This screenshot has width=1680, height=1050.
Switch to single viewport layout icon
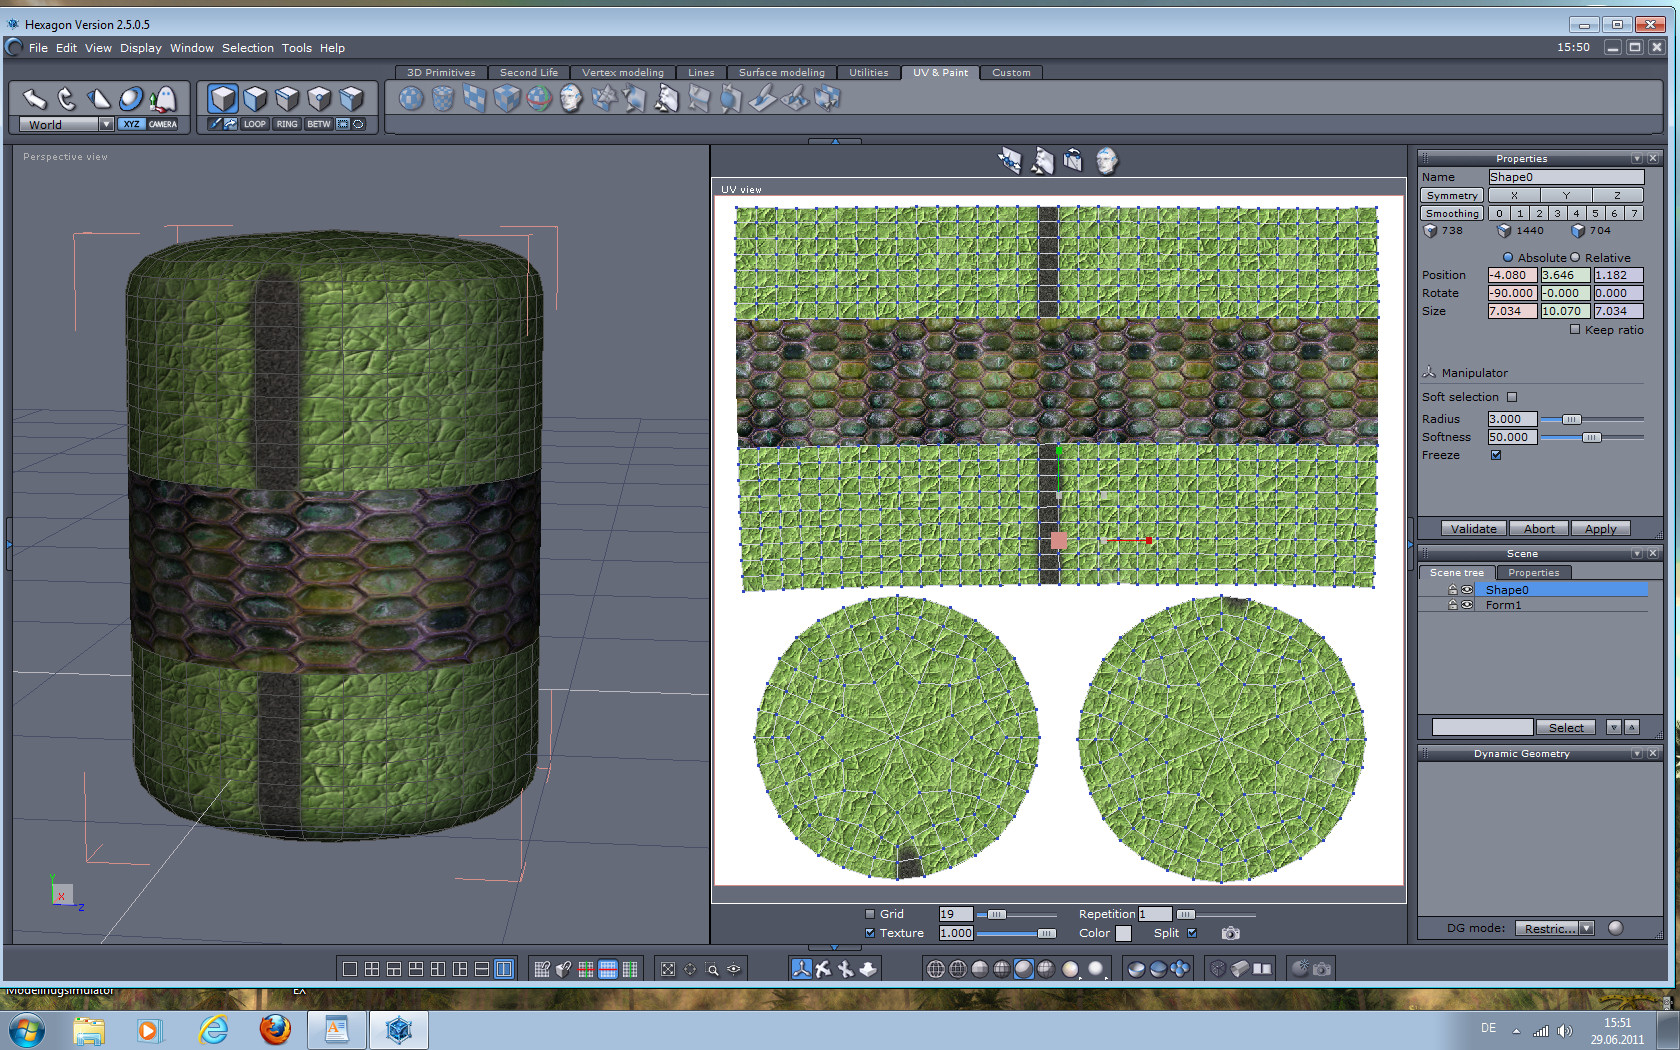pos(349,968)
